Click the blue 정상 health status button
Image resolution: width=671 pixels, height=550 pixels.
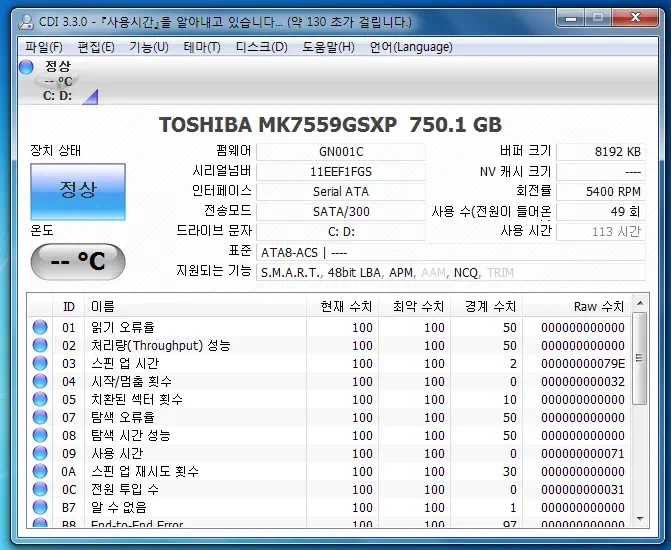(x=78, y=191)
